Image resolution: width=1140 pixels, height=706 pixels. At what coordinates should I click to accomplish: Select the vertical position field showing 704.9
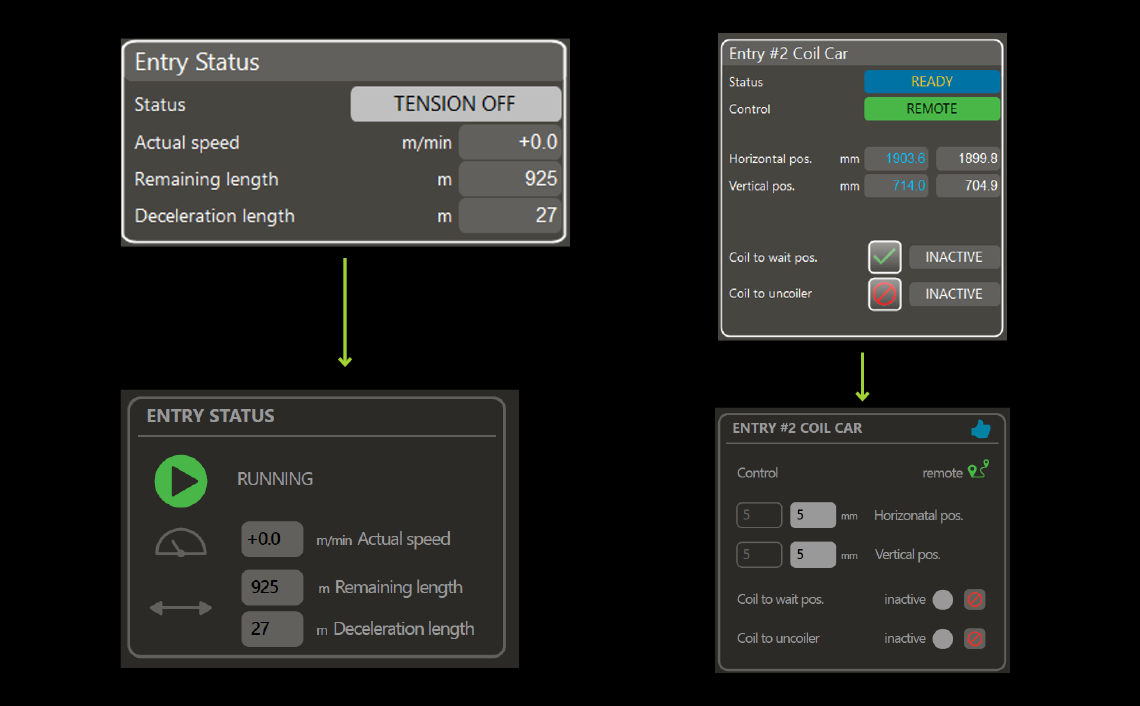click(x=968, y=185)
